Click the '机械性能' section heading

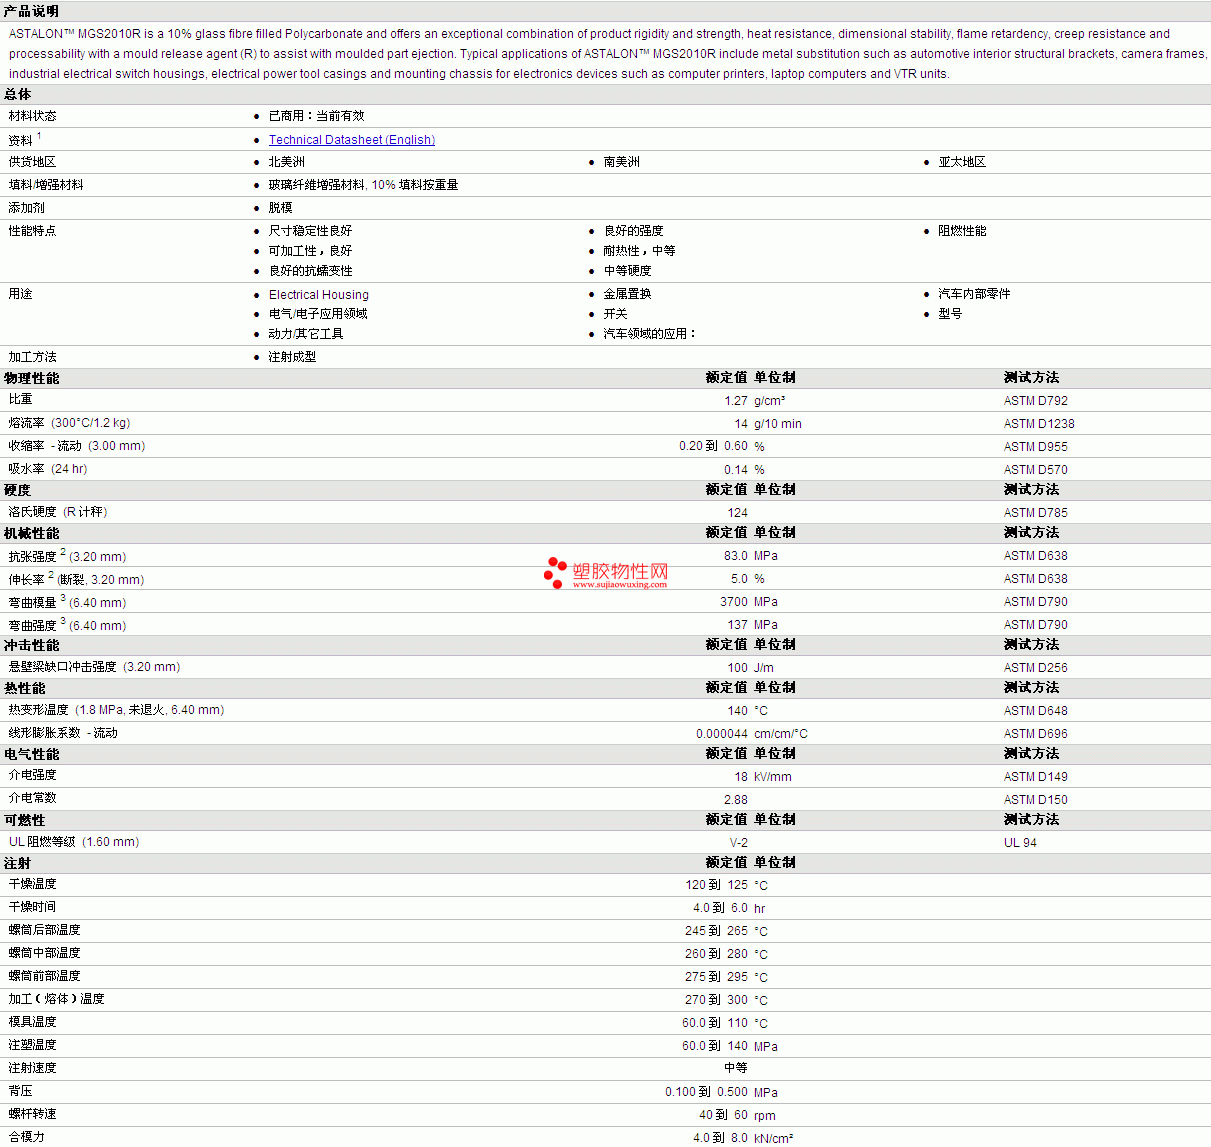click(x=32, y=533)
